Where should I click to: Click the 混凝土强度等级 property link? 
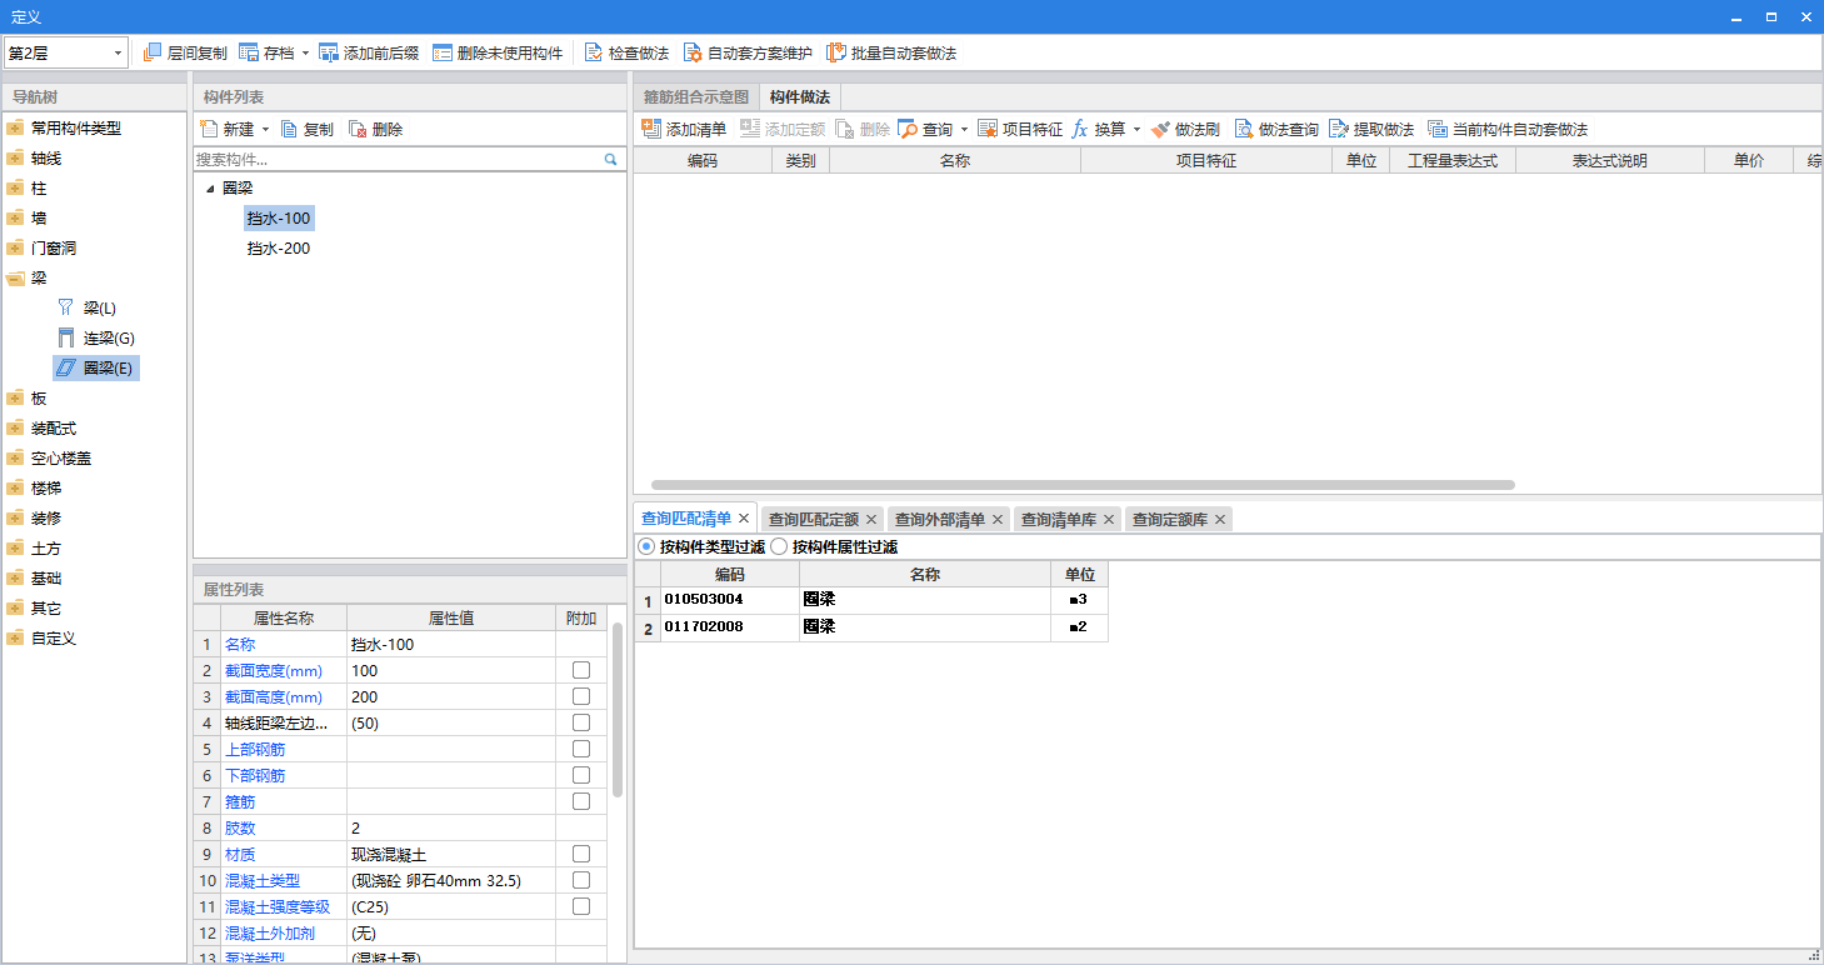[277, 907]
